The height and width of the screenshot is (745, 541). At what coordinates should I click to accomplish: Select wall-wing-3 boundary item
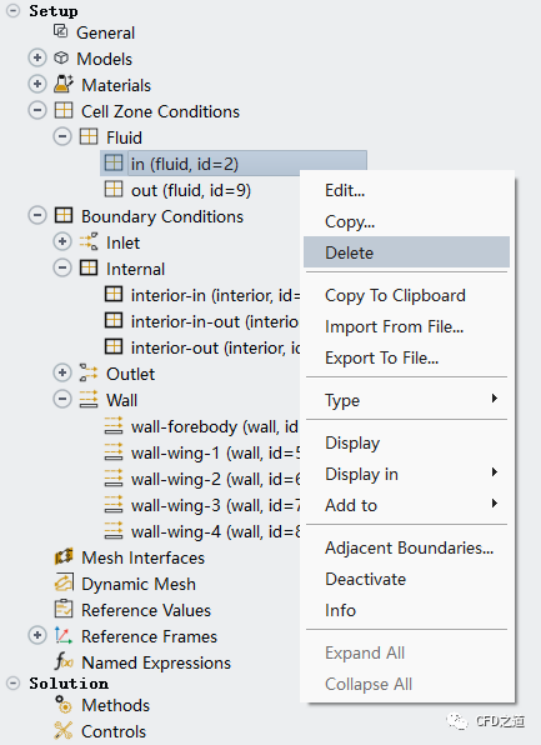tap(202, 505)
